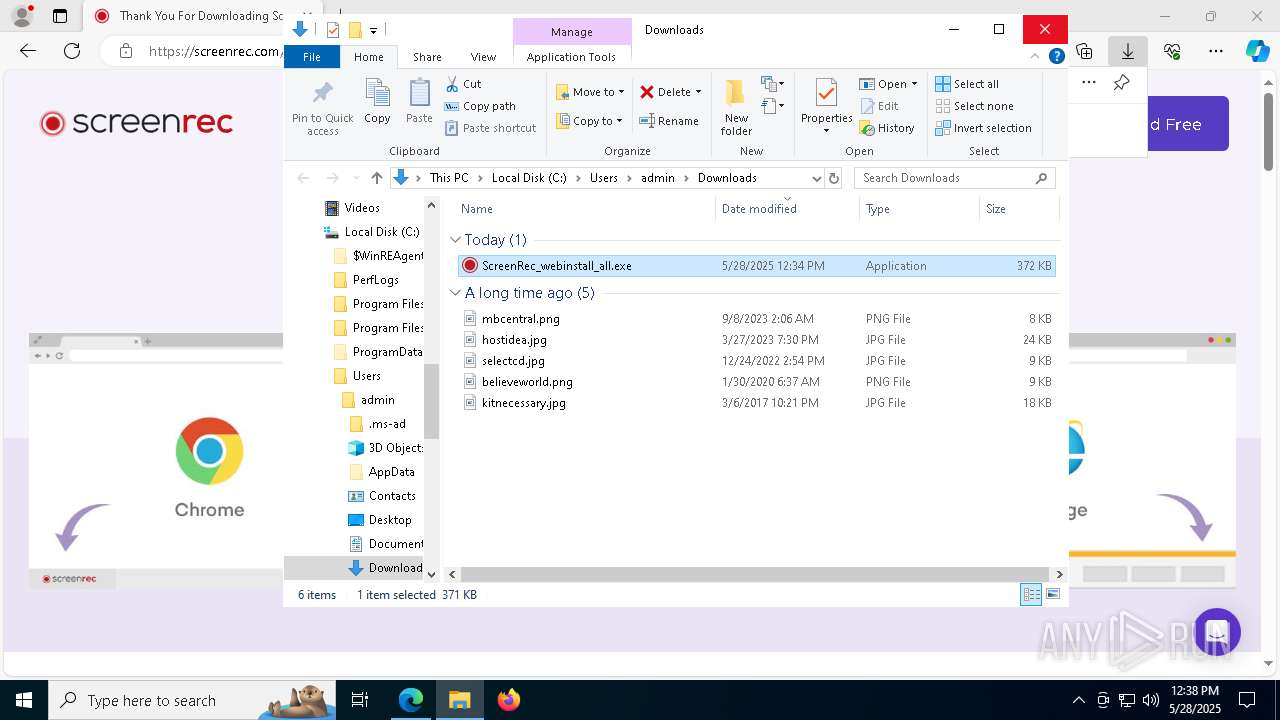
Task: Click the Edge browser refresh button
Action: pos(72,51)
